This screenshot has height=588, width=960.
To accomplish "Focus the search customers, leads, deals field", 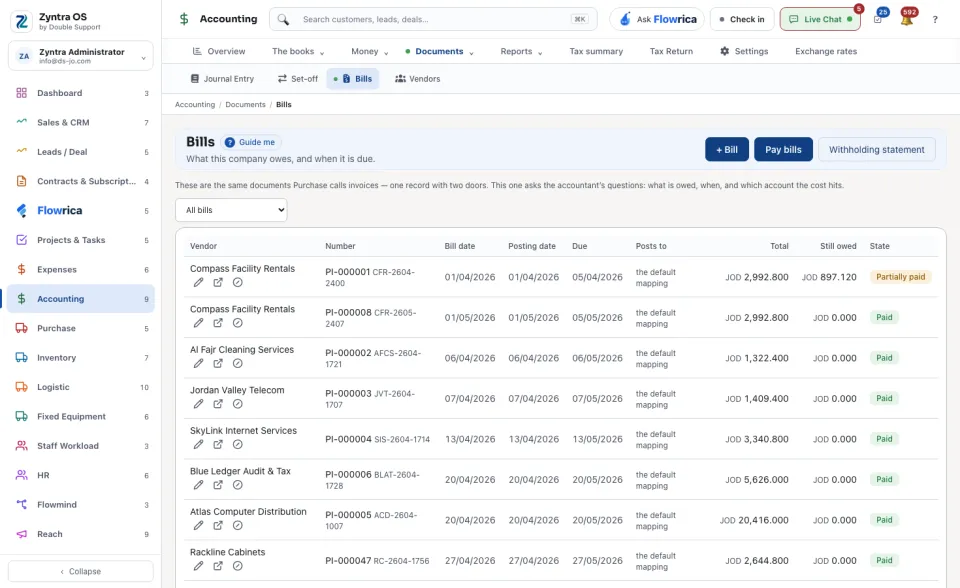I will pos(433,20).
